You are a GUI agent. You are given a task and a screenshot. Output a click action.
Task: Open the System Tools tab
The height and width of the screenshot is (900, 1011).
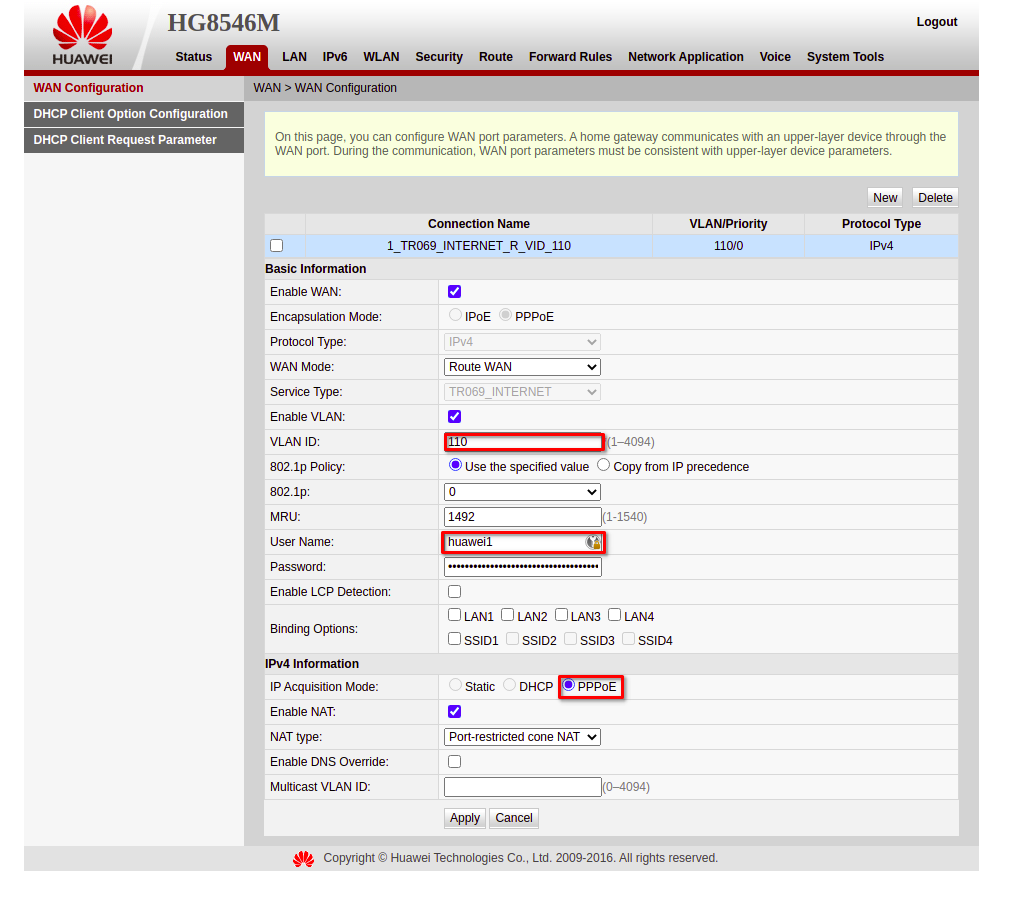pos(845,57)
